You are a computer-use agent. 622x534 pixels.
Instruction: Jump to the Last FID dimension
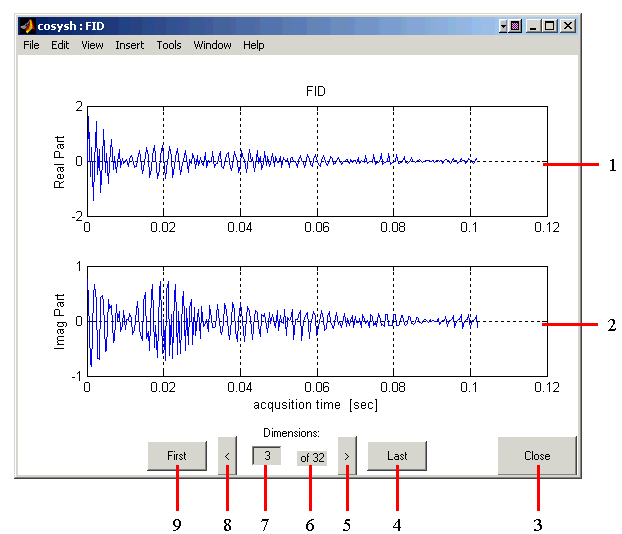pos(397,456)
